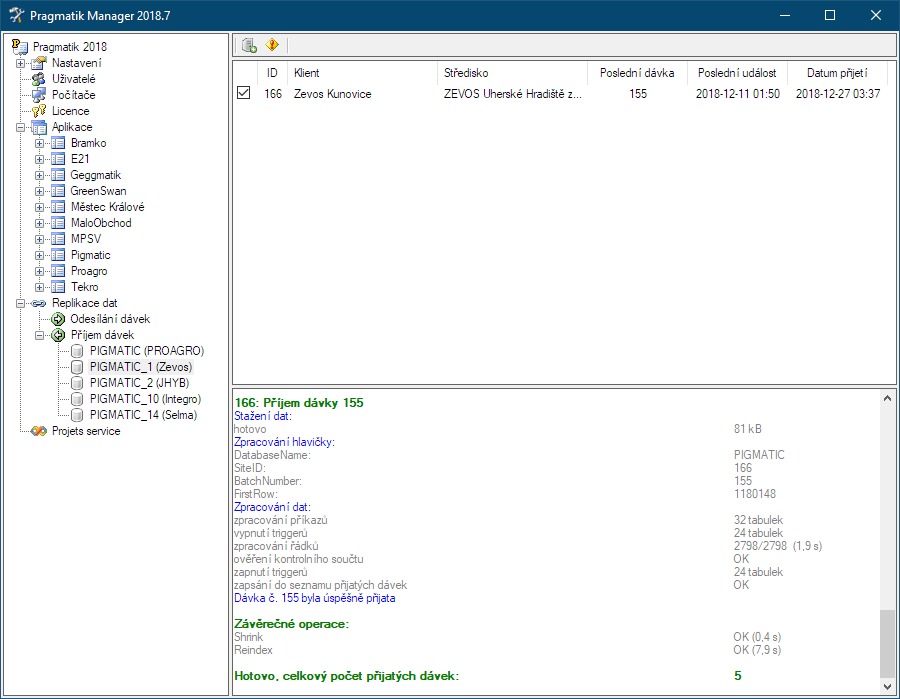Click the log panel scroll down arrow
The image size is (900, 699).
887,686
